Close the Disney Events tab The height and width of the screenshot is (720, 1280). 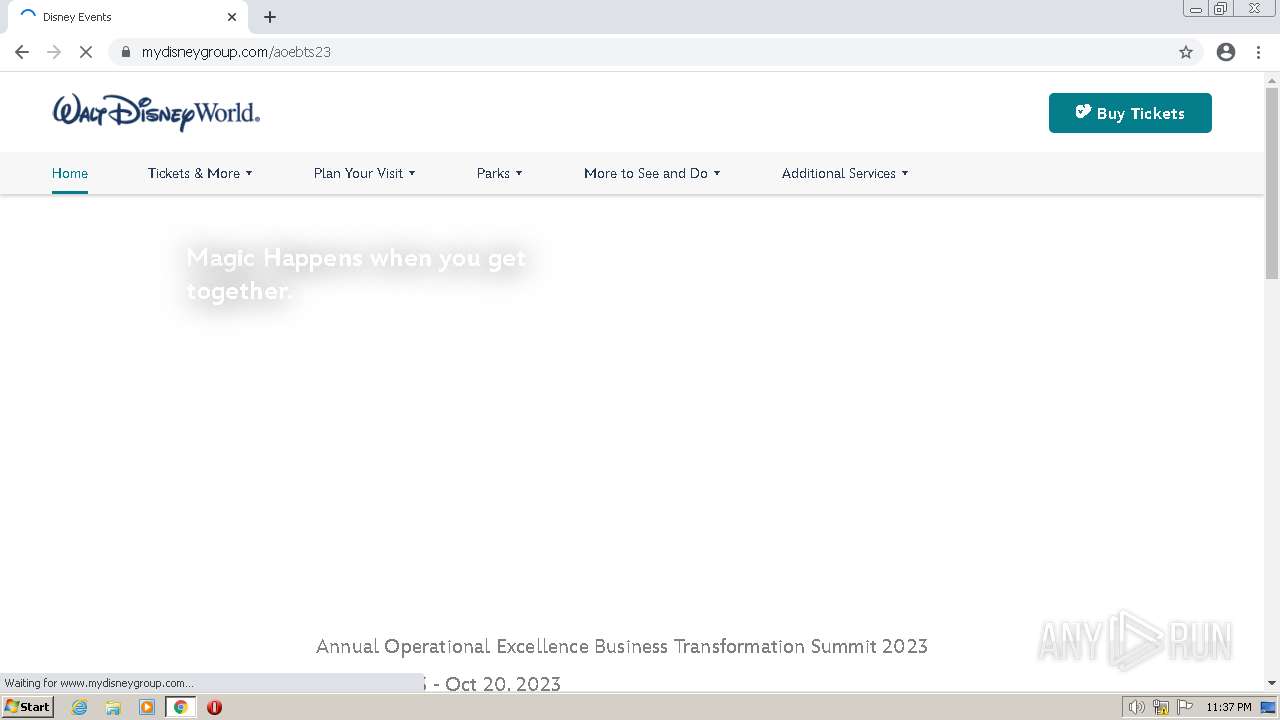(x=232, y=17)
